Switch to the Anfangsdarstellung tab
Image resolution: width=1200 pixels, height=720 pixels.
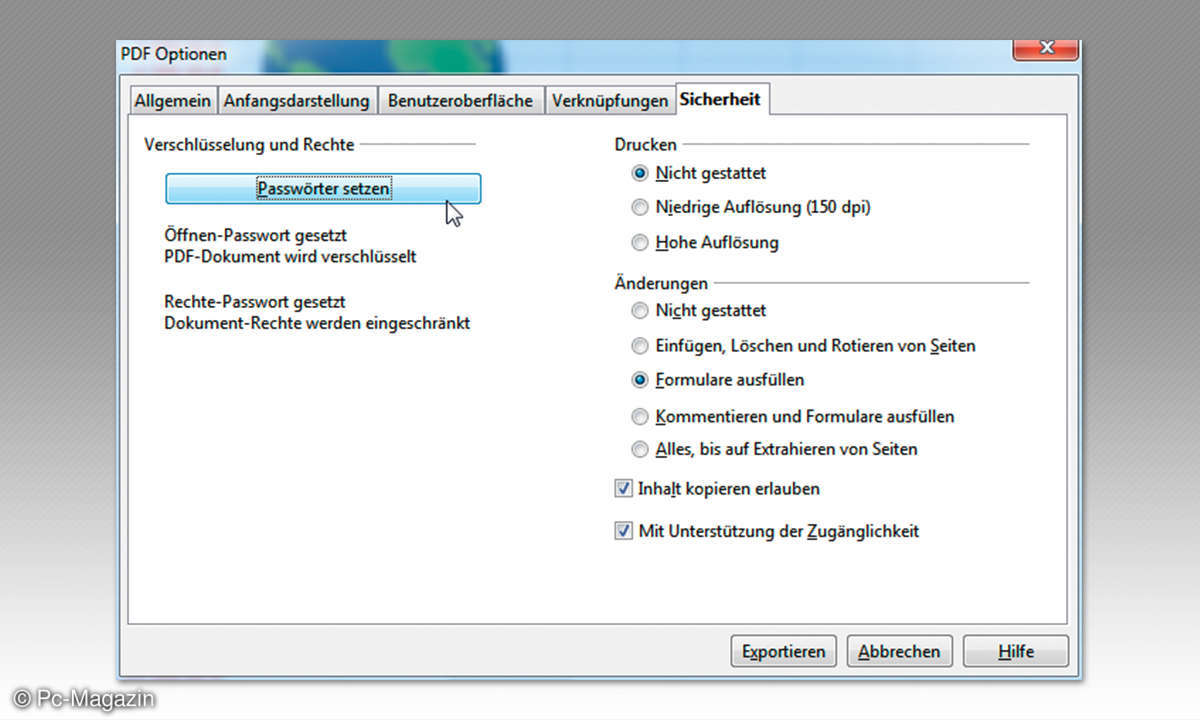pyautogui.click(x=297, y=101)
